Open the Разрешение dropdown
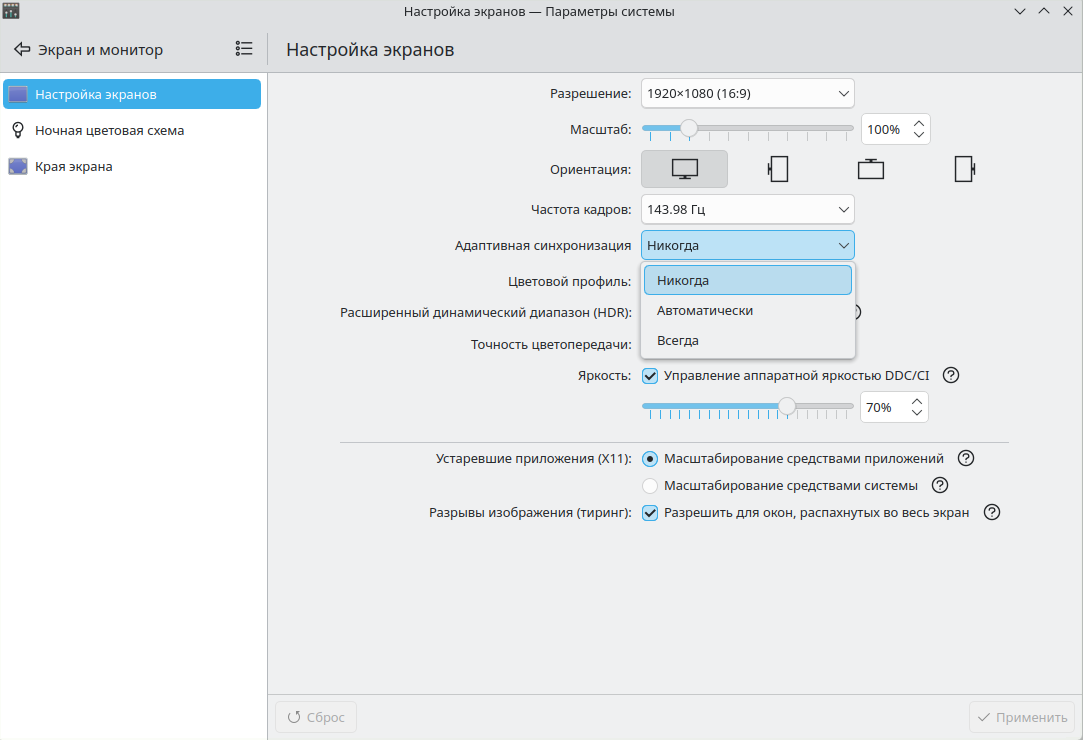The height and width of the screenshot is (740, 1083). click(x=747, y=93)
